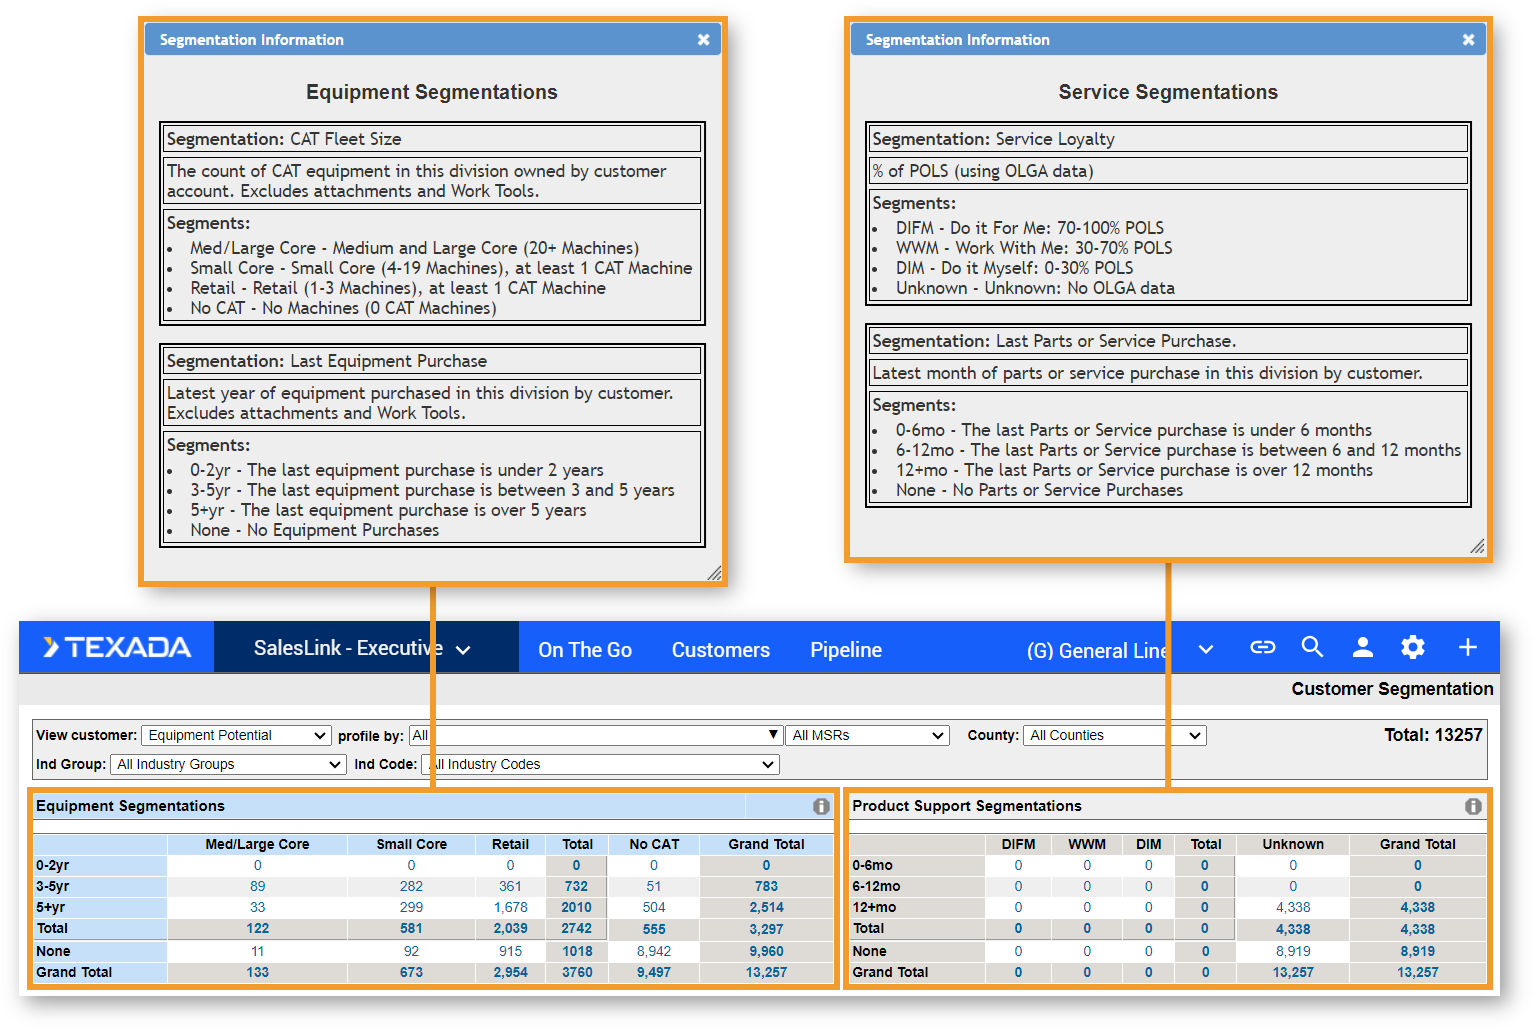Expand the All Counties dropdown
Image resolution: width=1534 pixels, height=1030 pixels.
point(1114,735)
